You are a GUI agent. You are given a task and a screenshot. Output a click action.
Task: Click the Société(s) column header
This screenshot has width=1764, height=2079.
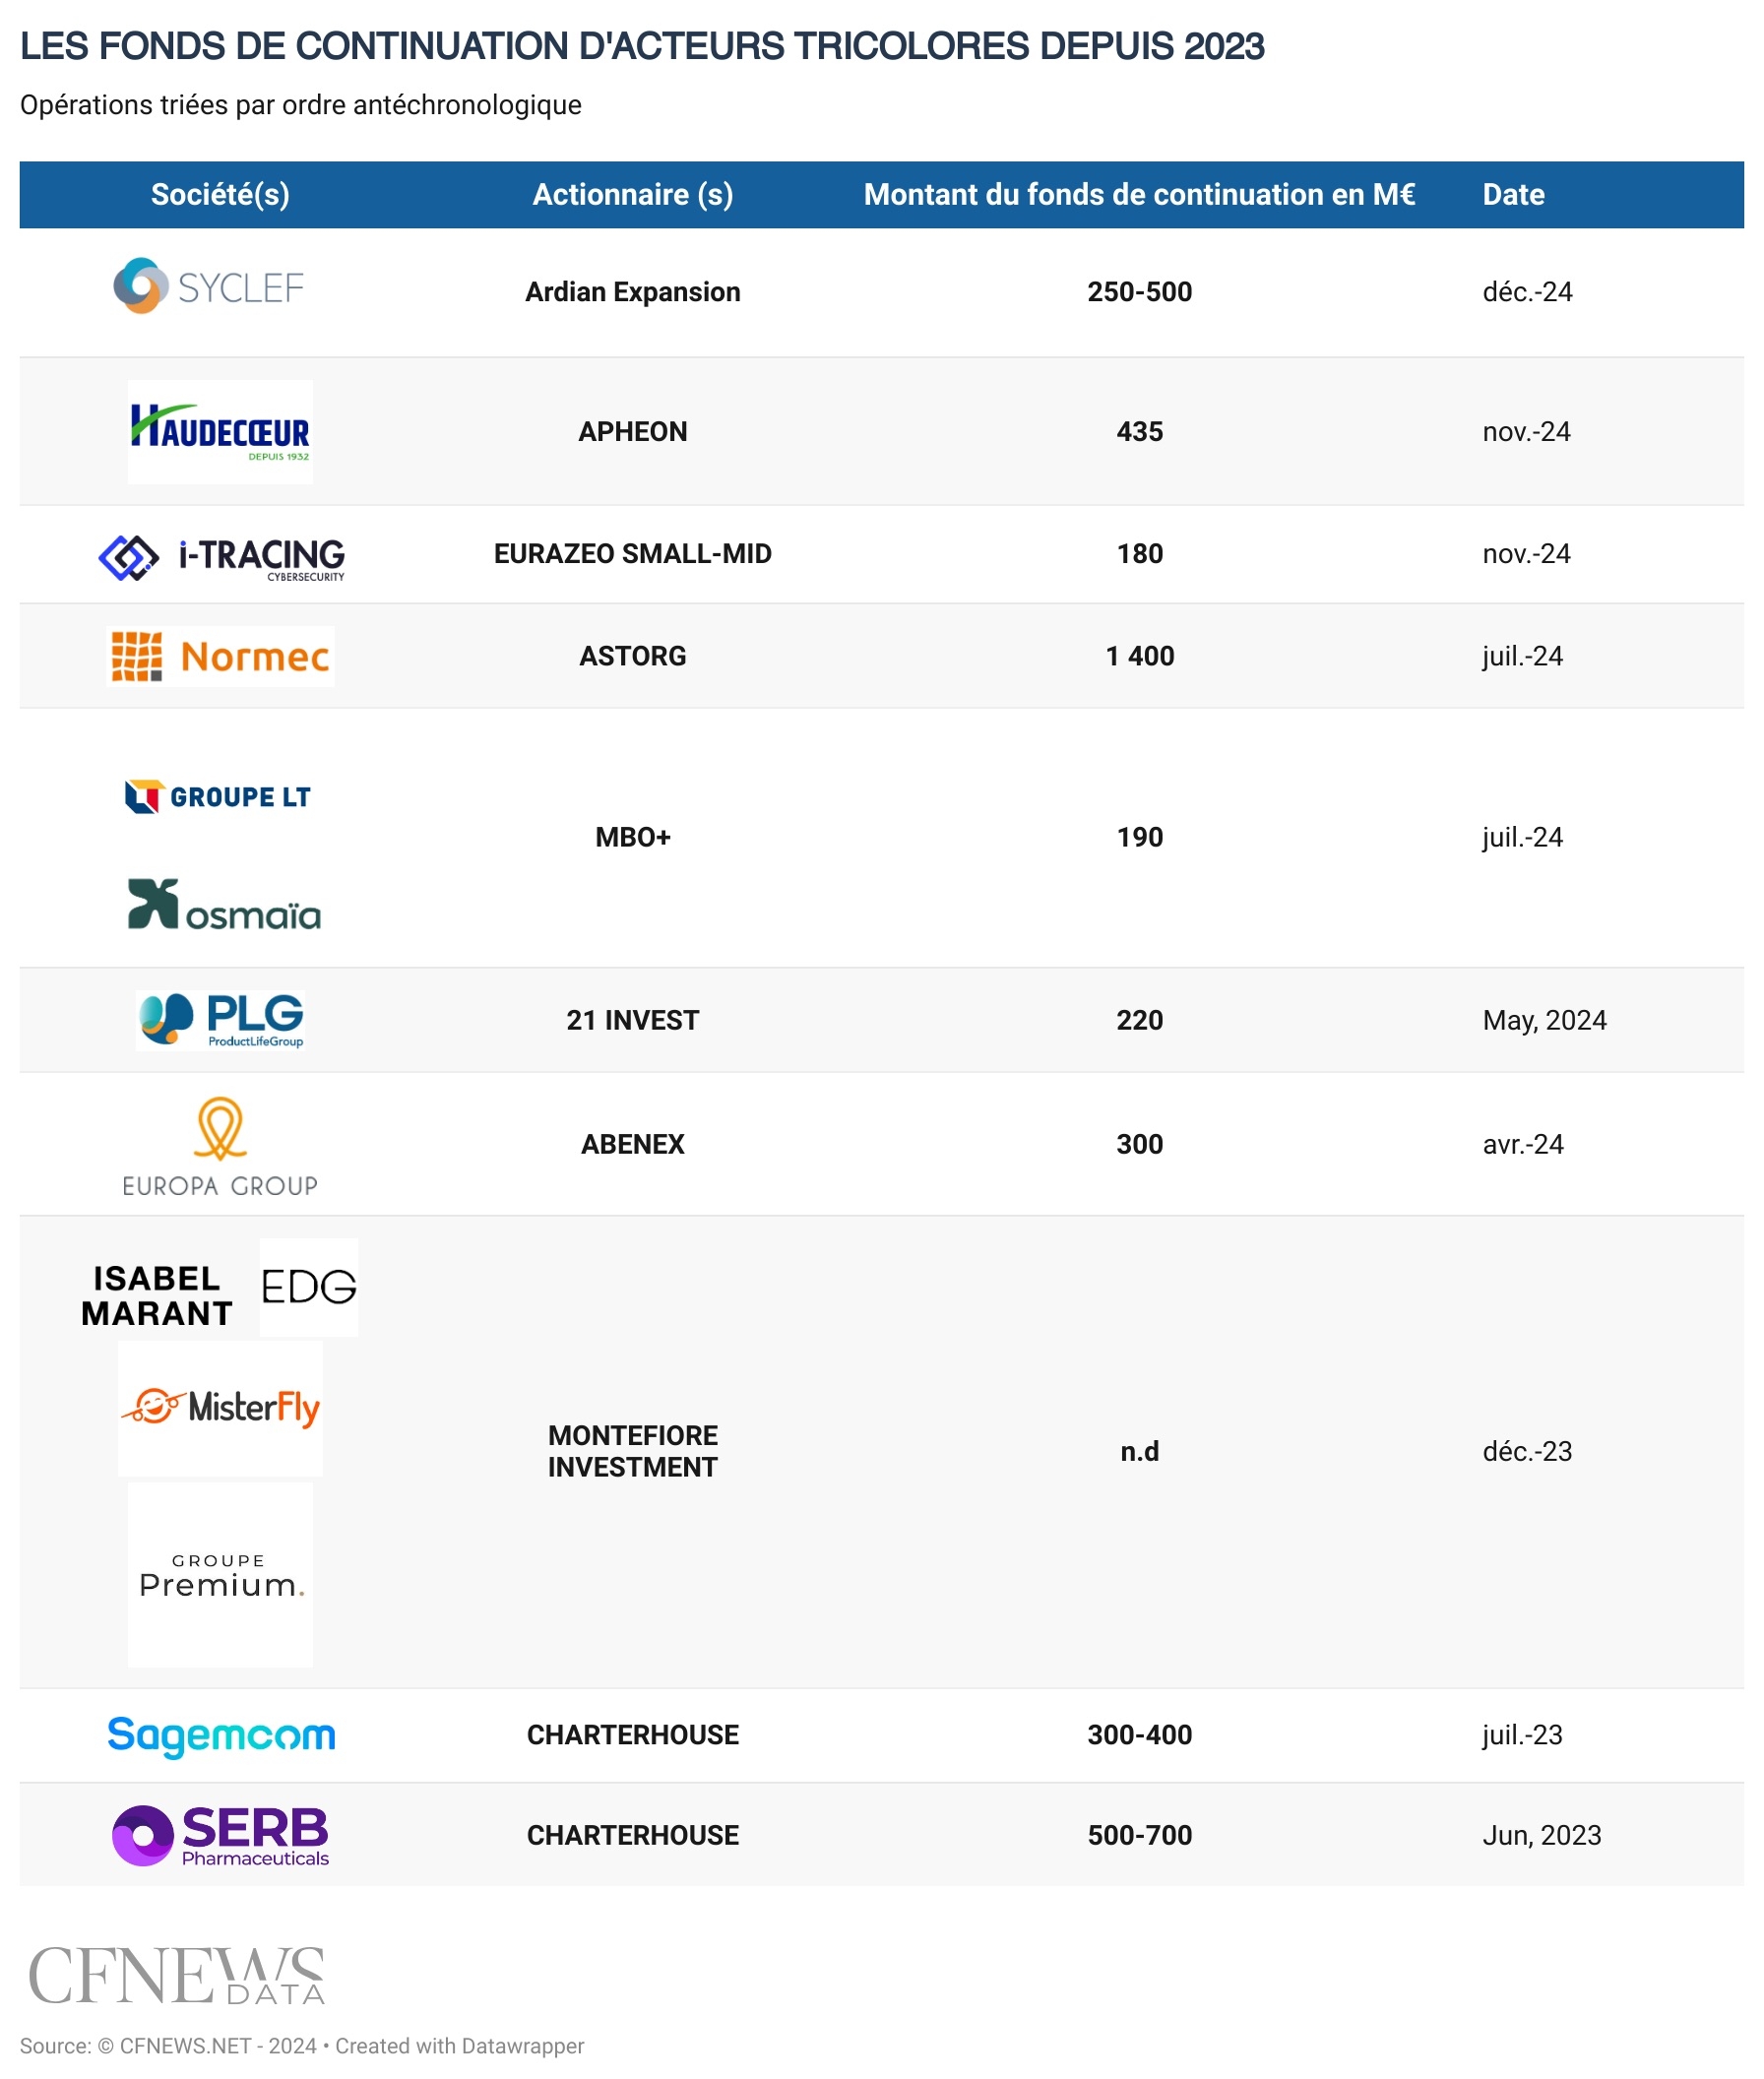click(x=220, y=194)
